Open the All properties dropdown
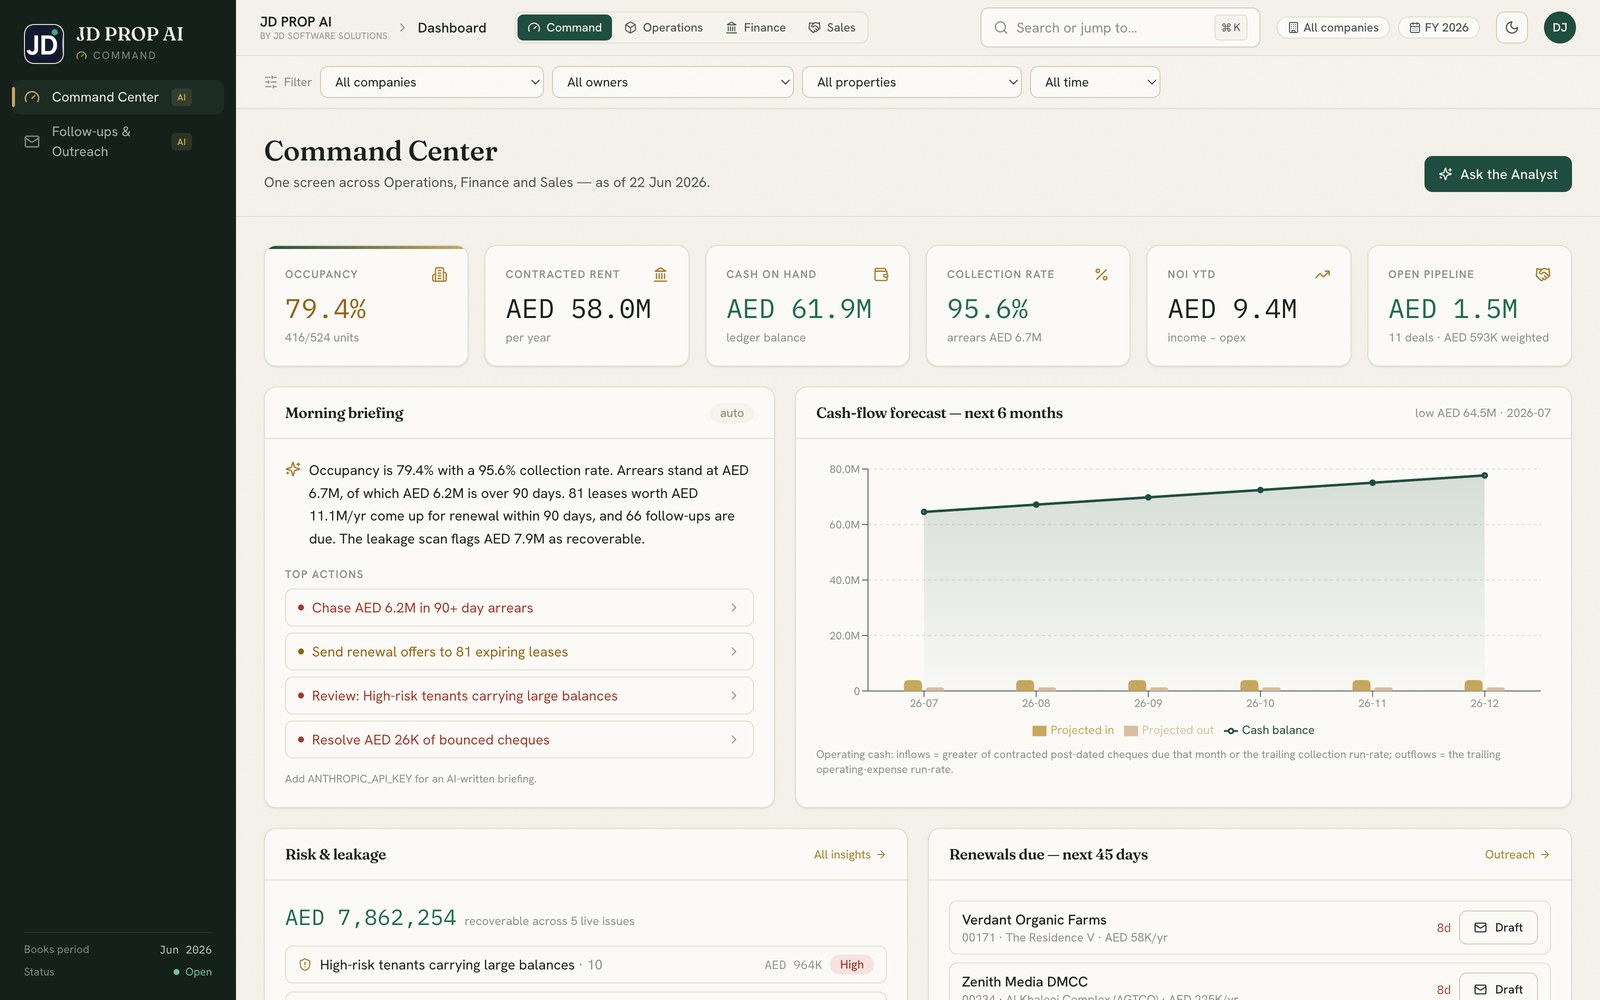This screenshot has height=1000, width=1600. 912,82
